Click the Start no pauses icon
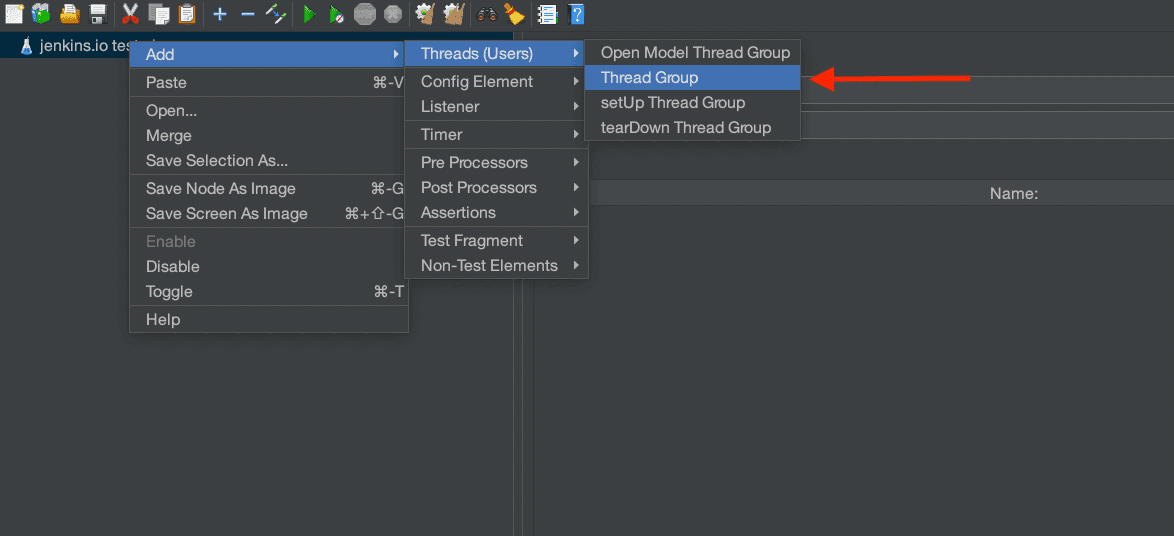The width and height of the screenshot is (1174, 536). [337, 14]
